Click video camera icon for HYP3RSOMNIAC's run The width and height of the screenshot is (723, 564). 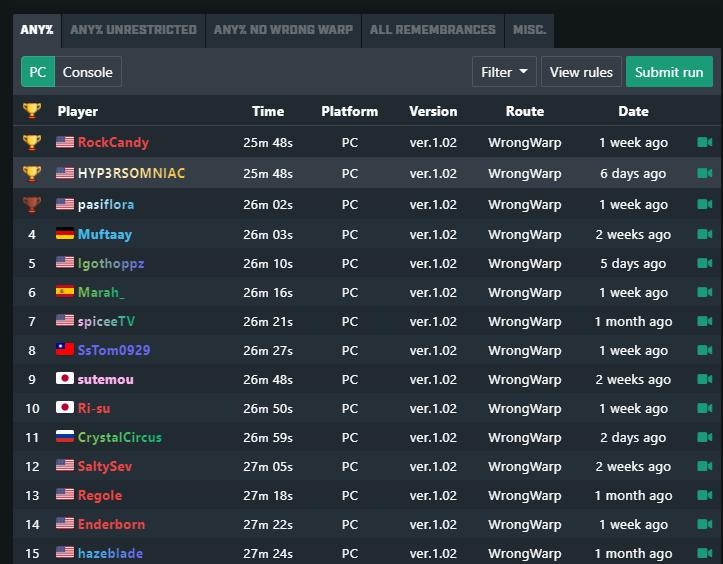(x=704, y=173)
